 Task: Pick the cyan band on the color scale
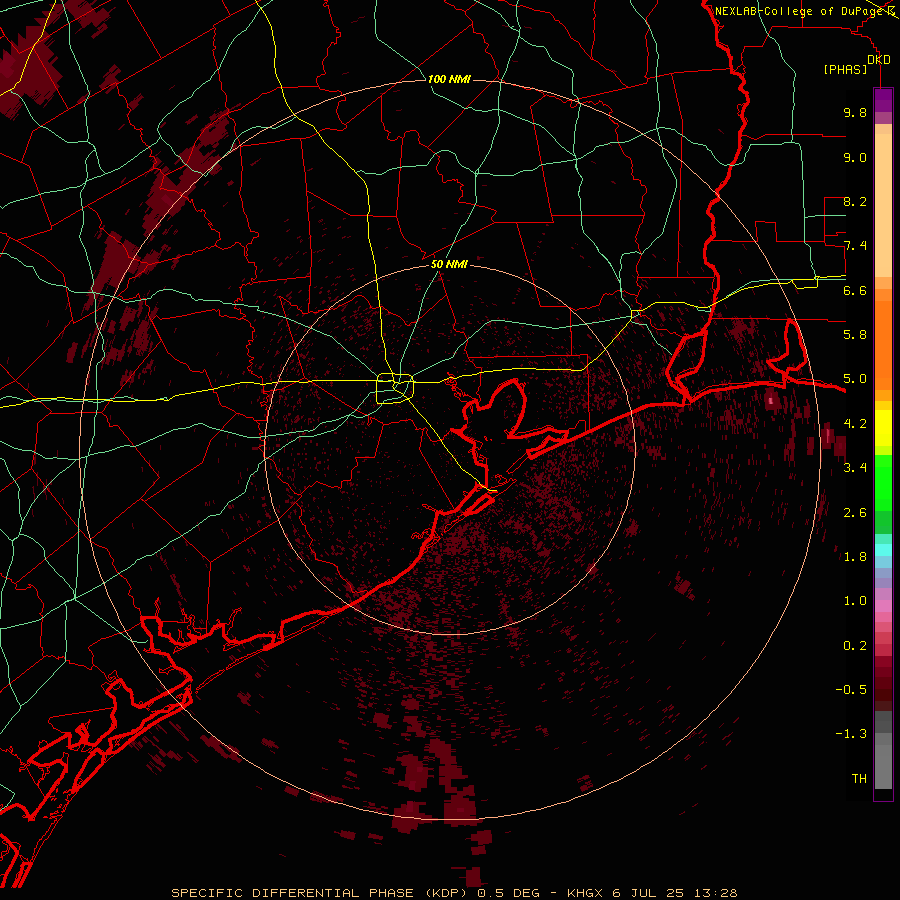(x=883, y=549)
